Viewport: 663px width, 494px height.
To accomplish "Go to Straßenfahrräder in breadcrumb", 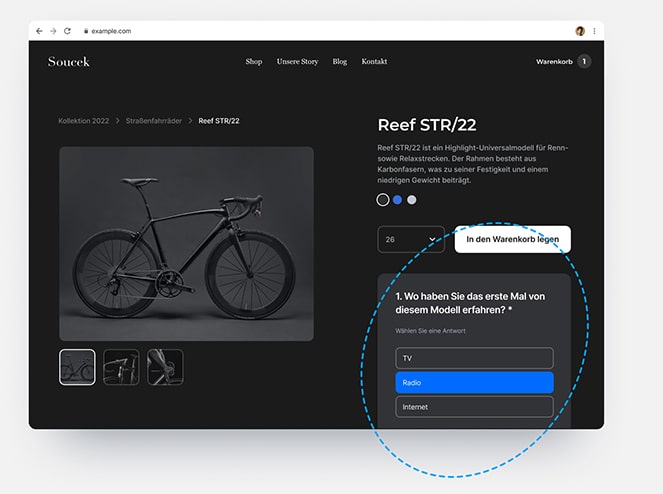I will pyautogui.click(x=155, y=121).
